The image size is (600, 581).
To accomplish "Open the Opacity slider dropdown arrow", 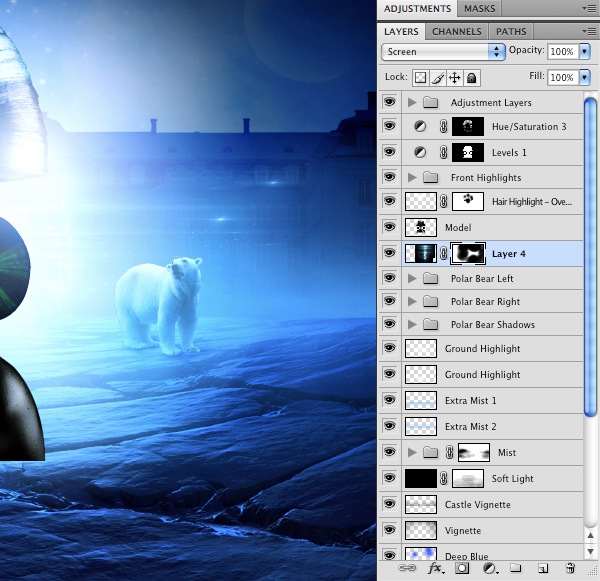I will coord(585,51).
